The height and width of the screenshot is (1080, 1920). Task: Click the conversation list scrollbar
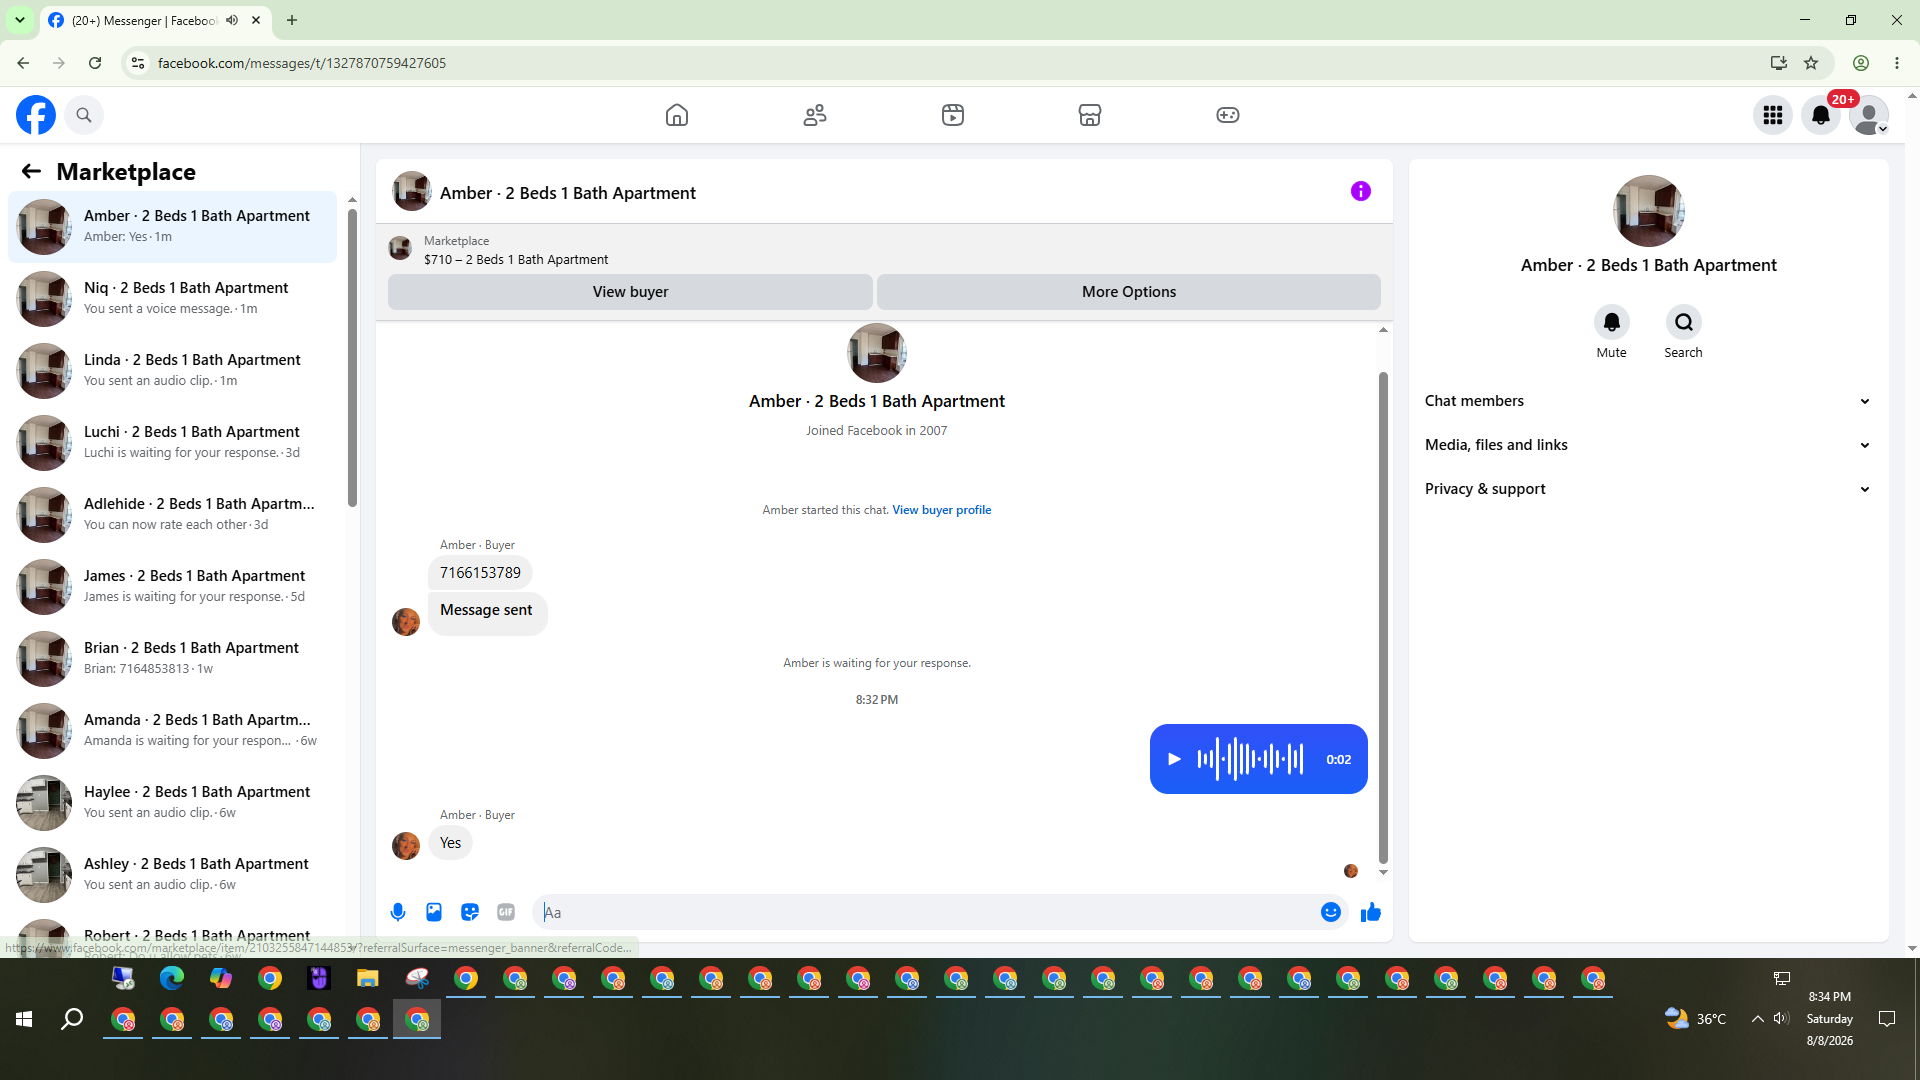[x=352, y=357]
